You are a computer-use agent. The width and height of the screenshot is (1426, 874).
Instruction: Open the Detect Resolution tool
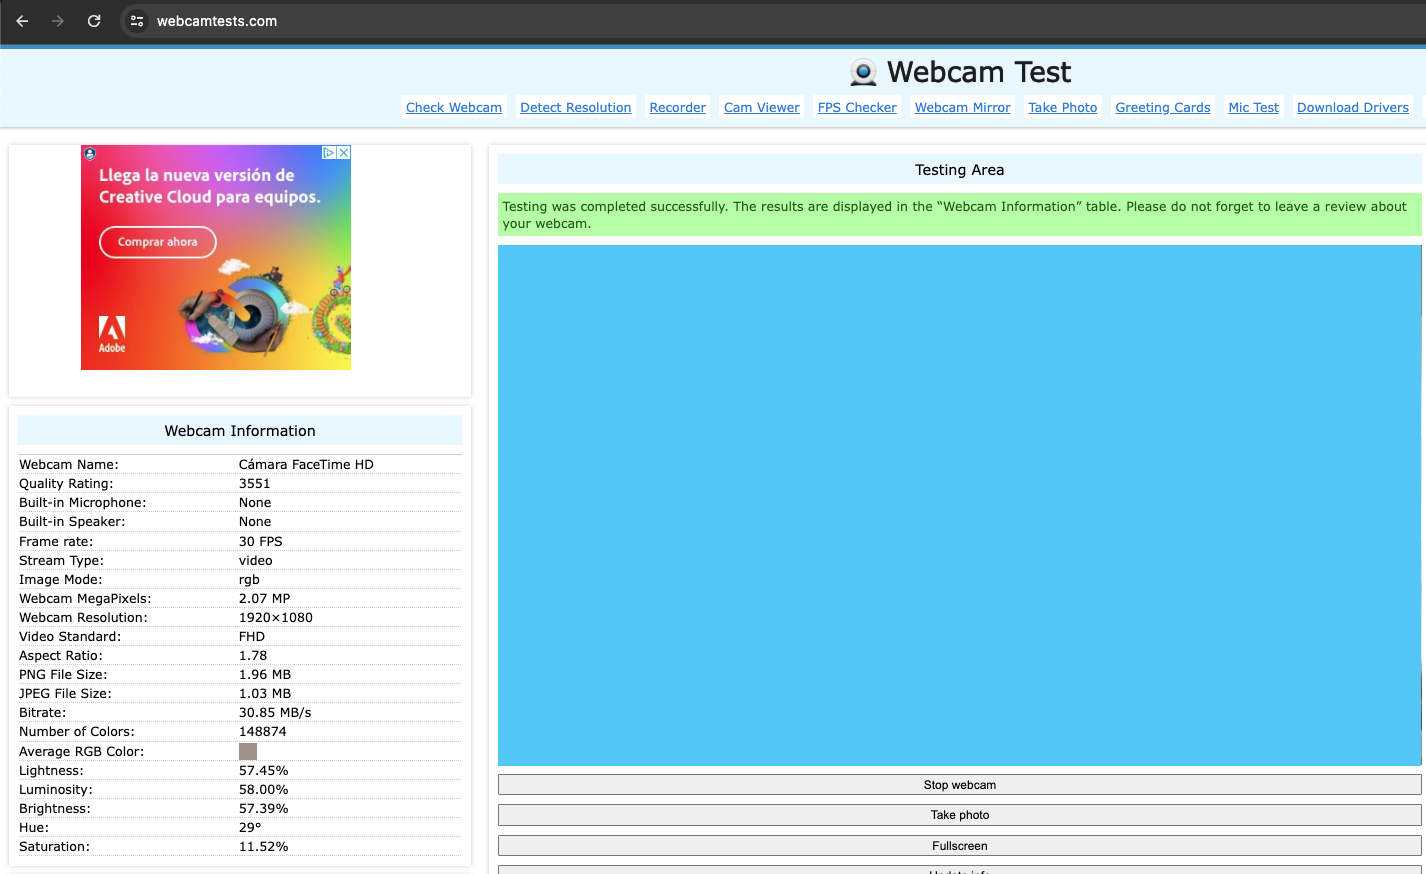click(575, 107)
